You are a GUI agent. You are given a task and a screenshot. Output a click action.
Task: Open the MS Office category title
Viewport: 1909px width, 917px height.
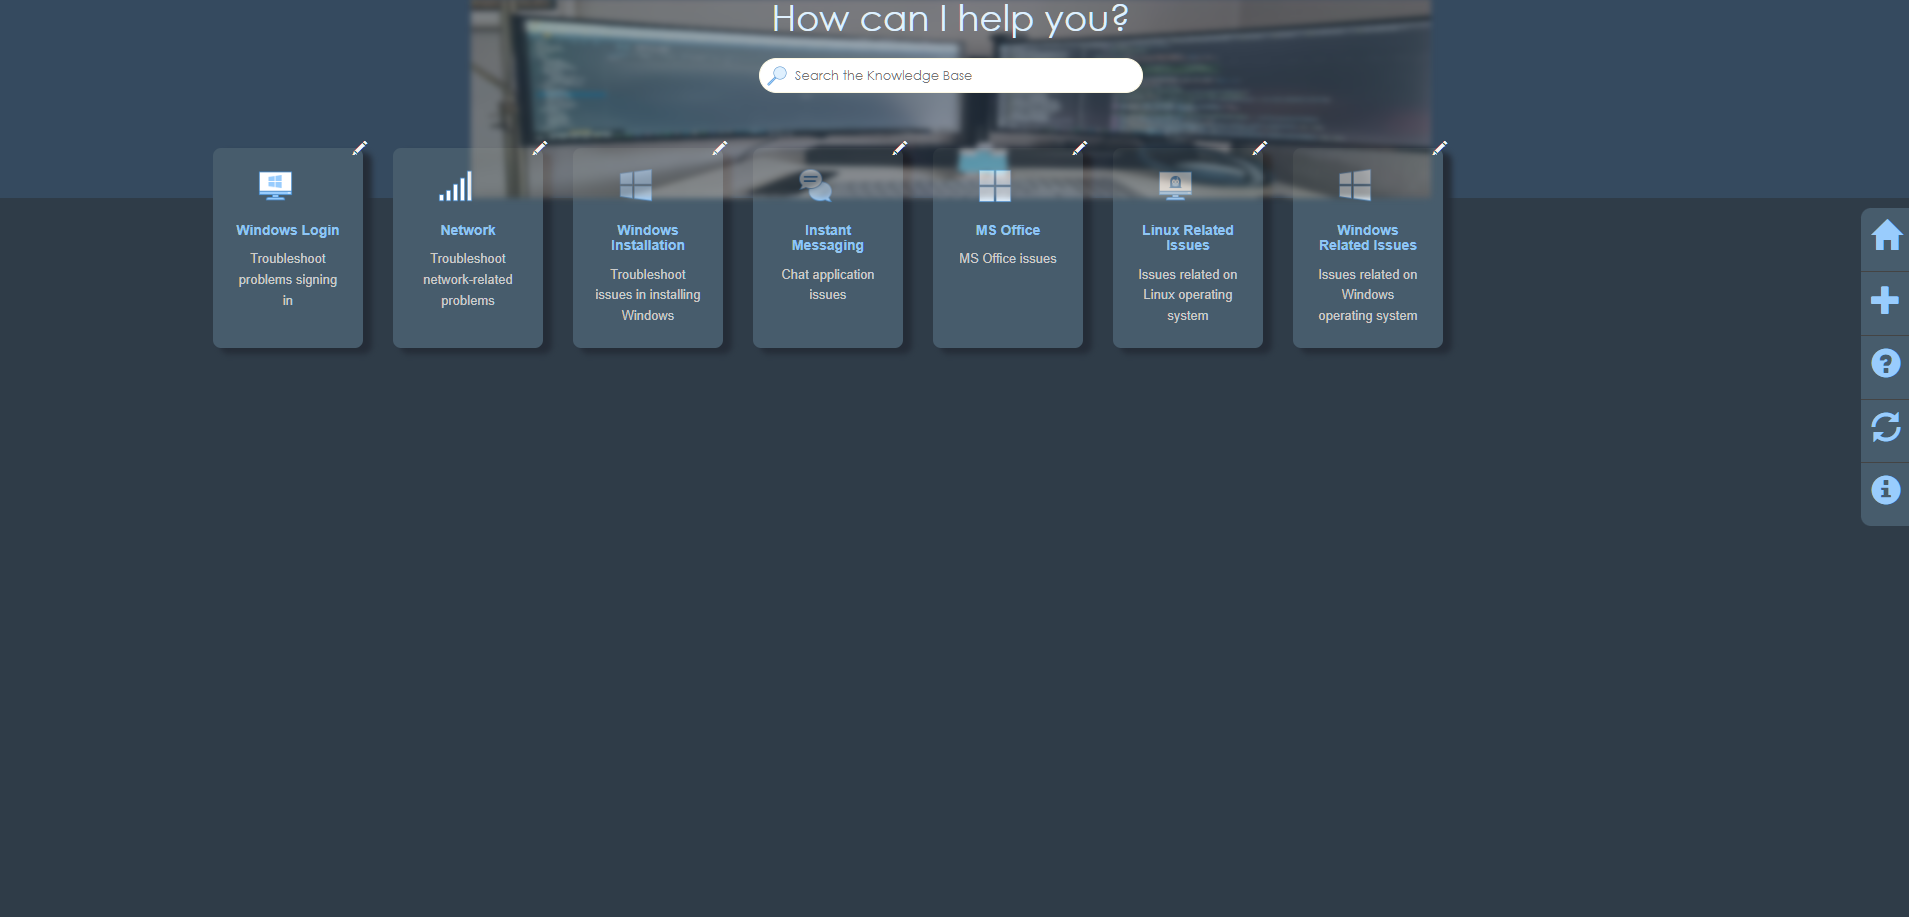(1008, 230)
